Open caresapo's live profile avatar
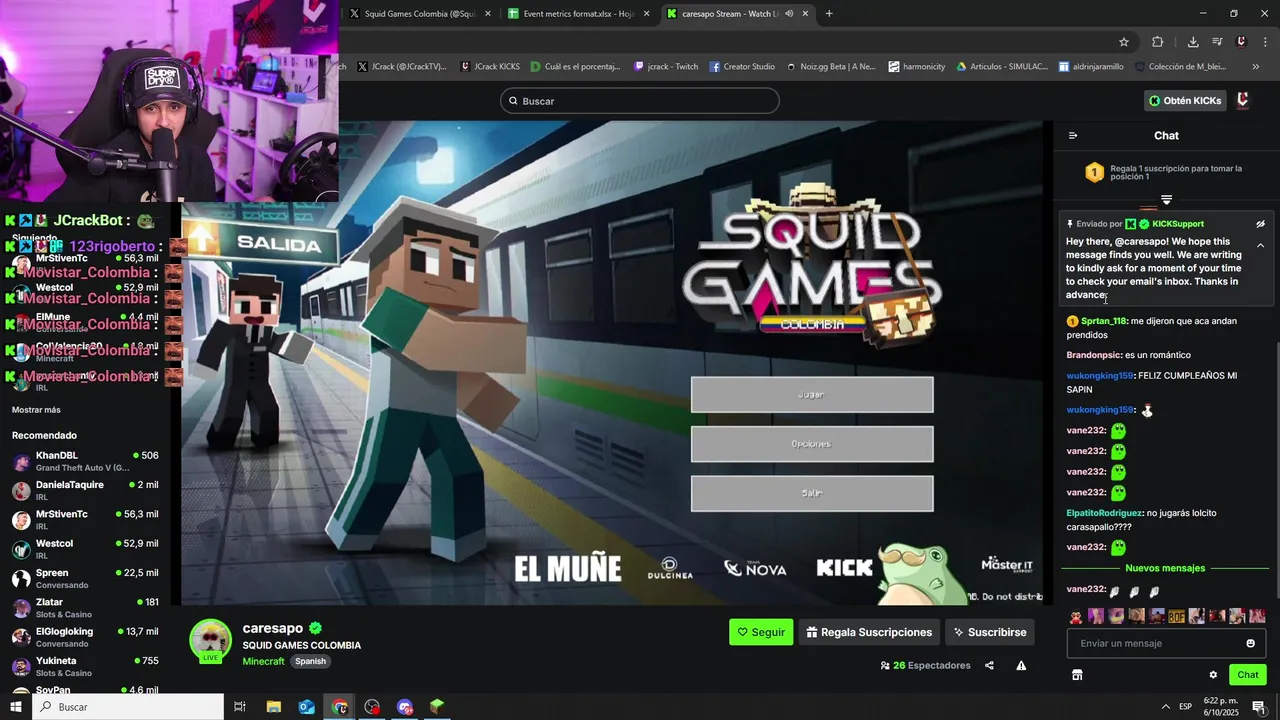This screenshot has height=720, width=1280. click(210, 641)
